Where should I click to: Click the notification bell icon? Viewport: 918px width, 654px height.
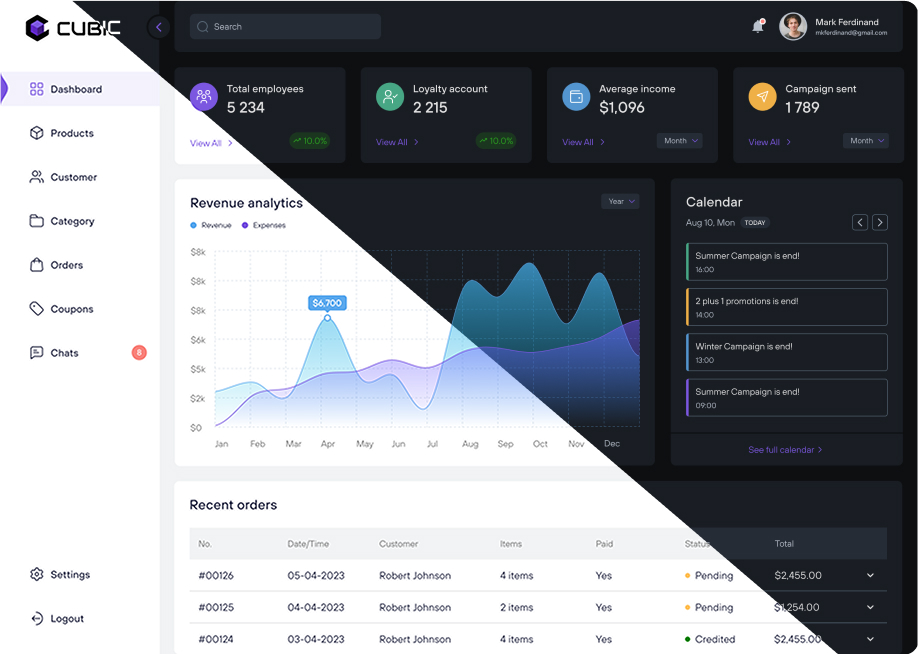(758, 27)
